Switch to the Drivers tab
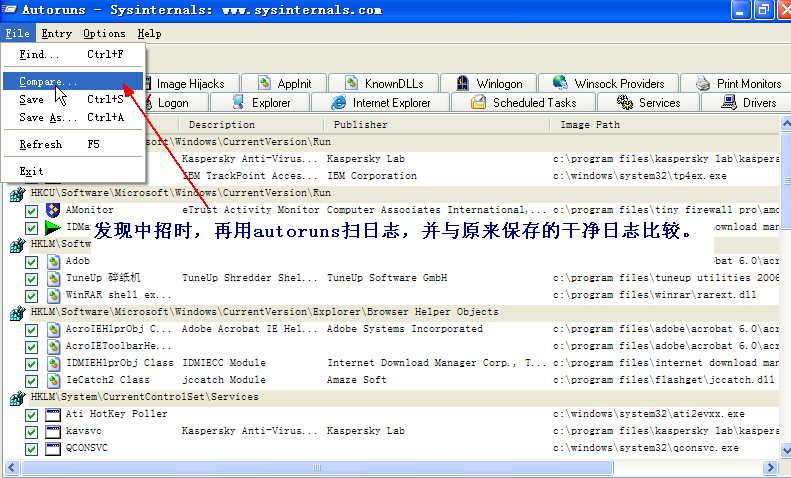The image size is (791, 478). (x=748, y=103)
